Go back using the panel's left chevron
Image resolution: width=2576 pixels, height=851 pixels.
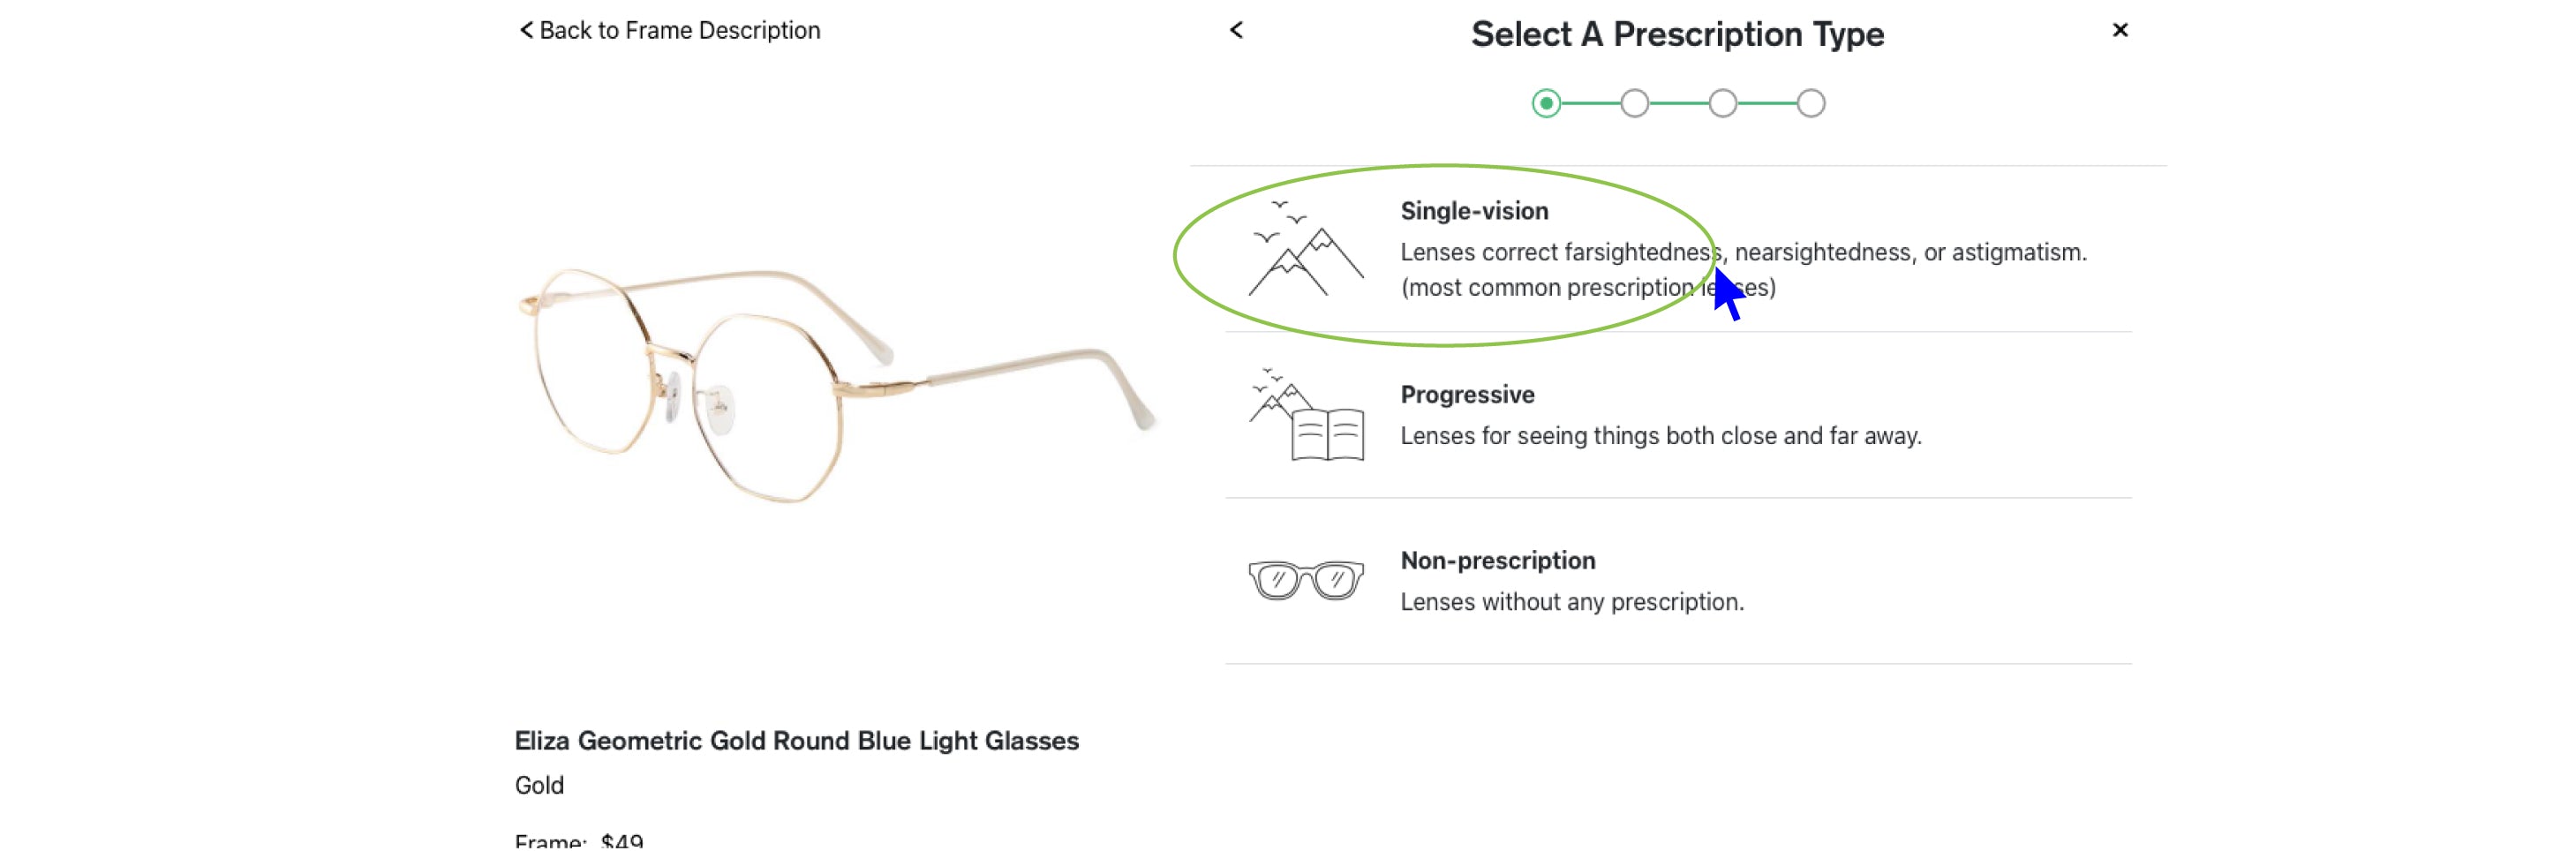click(x=1236, y=31)
